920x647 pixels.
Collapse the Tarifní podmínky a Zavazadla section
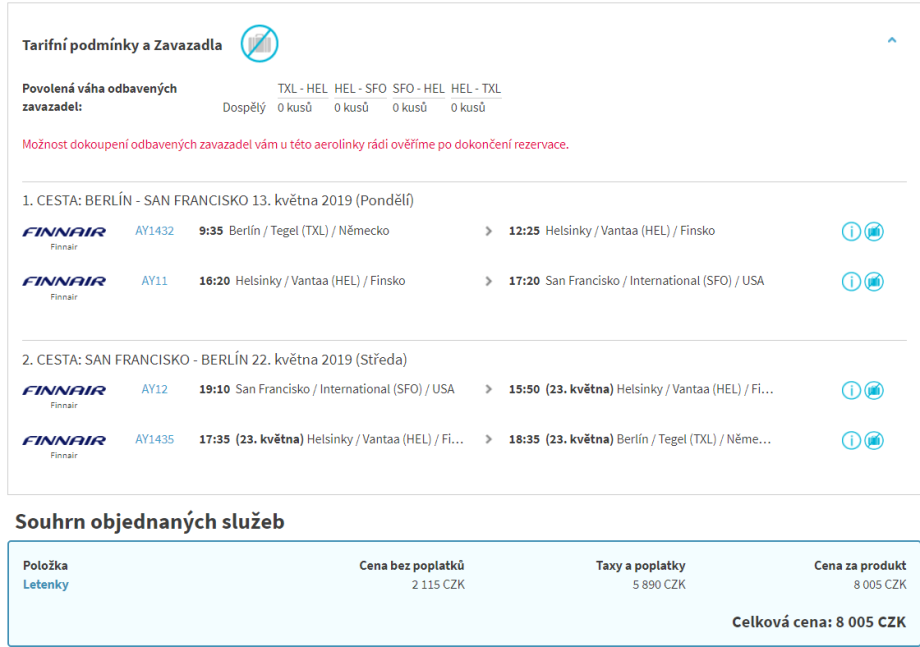891,41
